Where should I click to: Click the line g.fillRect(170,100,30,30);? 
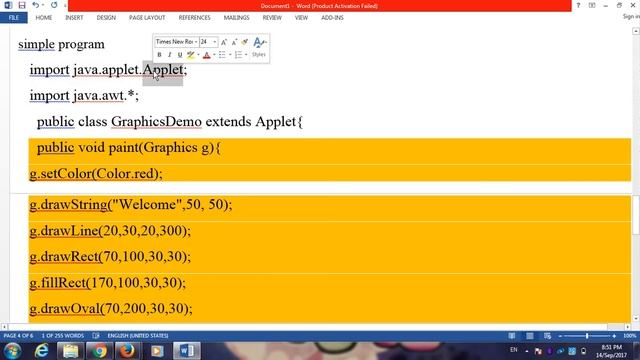(107, 282)
